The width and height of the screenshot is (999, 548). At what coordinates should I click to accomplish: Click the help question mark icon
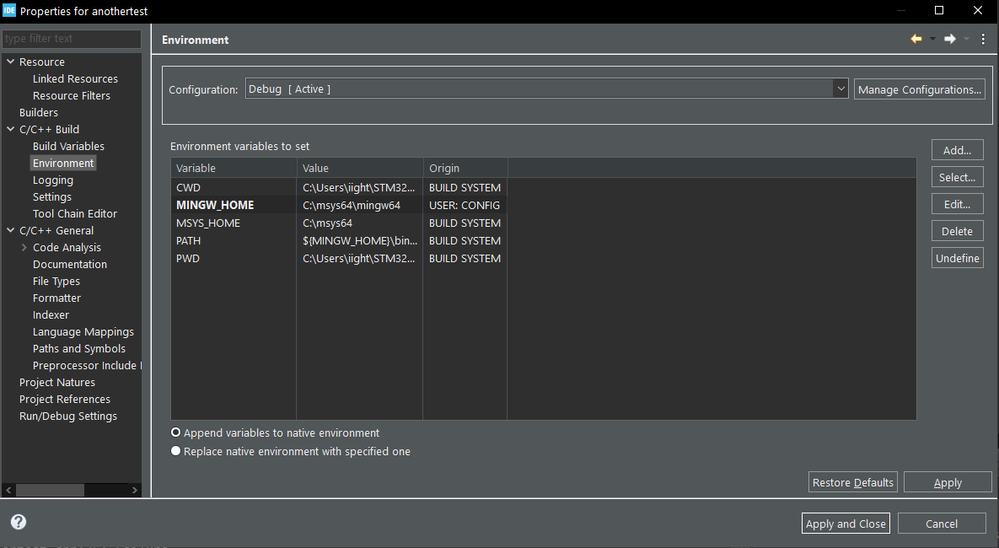coord(18,522)
